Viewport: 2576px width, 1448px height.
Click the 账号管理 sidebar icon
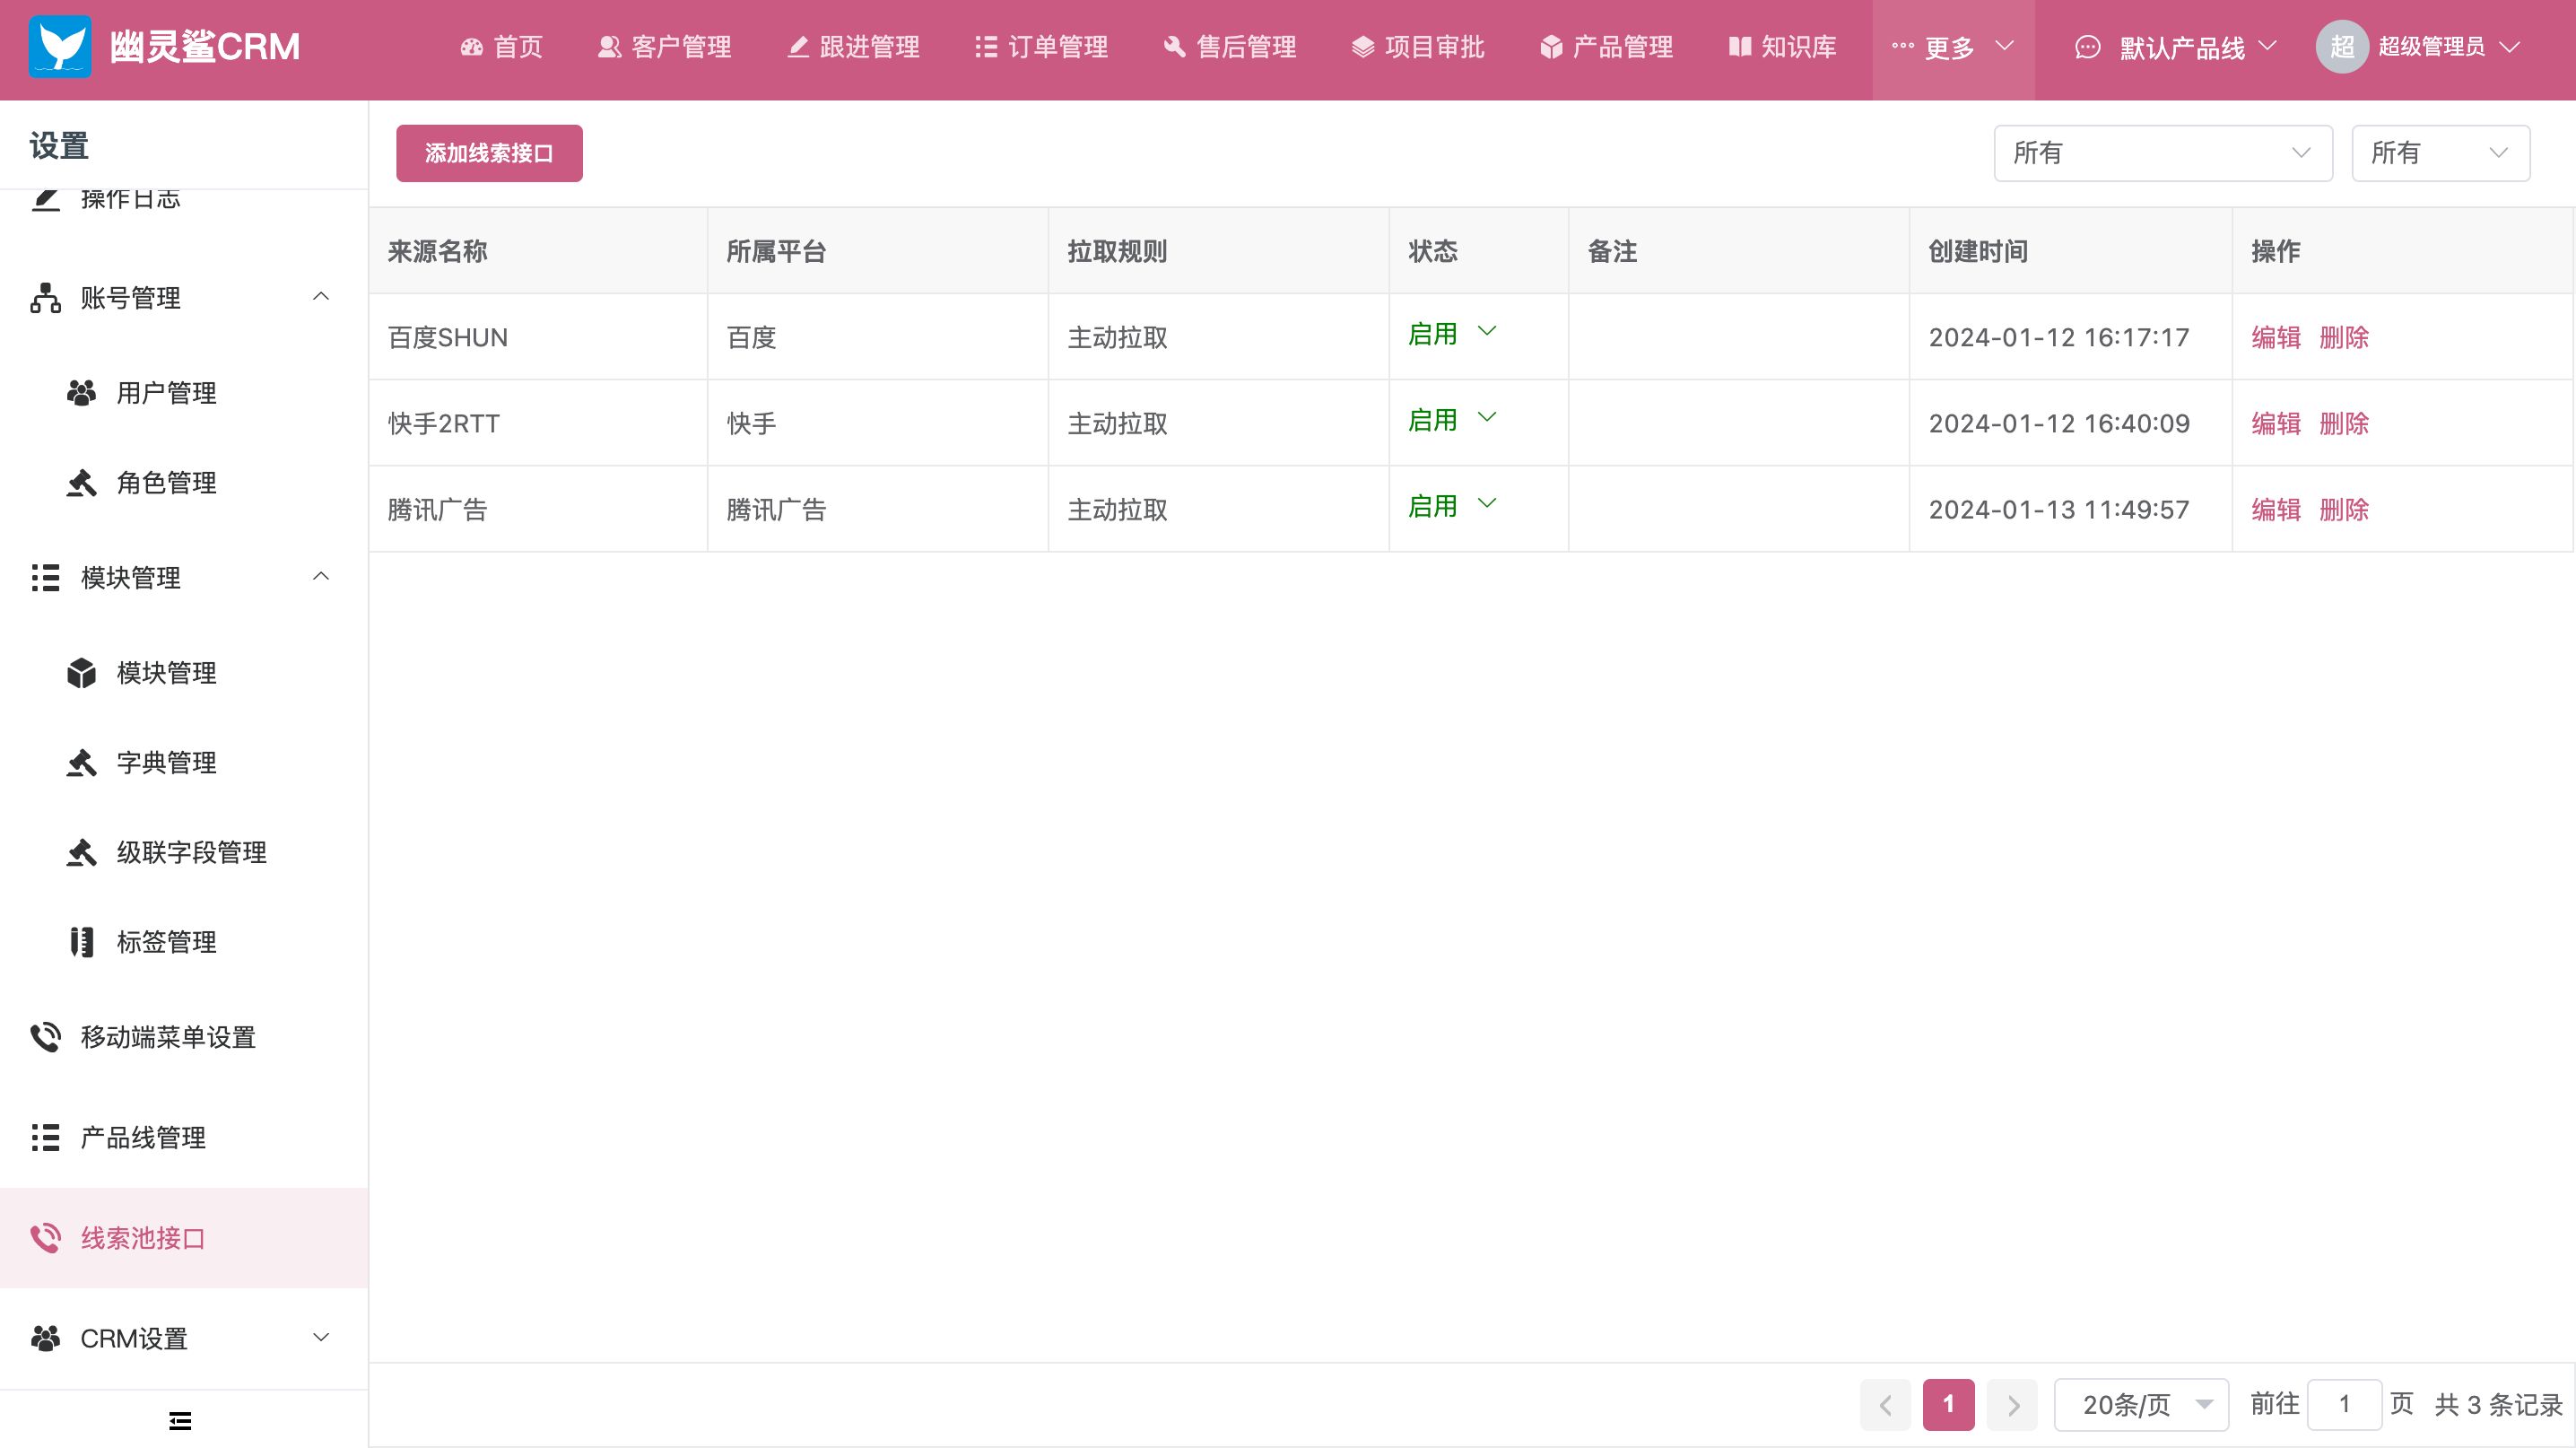tap(46, 297)
